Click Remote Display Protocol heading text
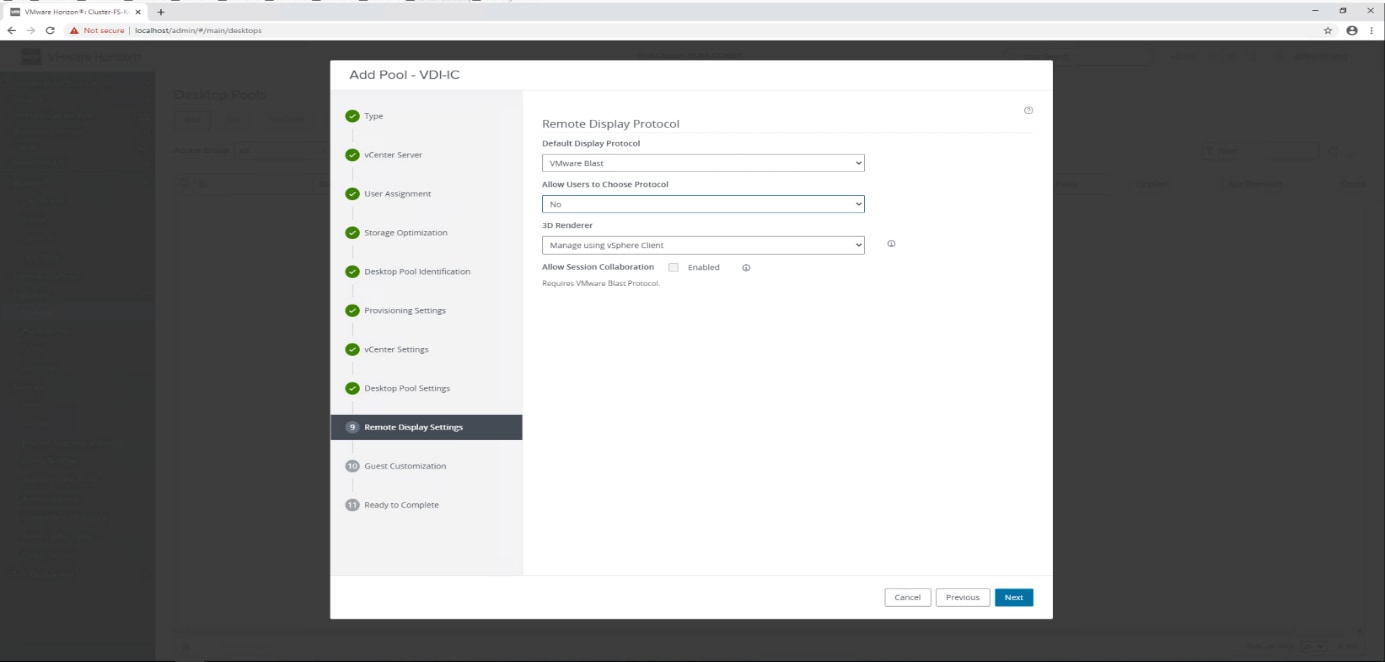 tap(610, 124)
